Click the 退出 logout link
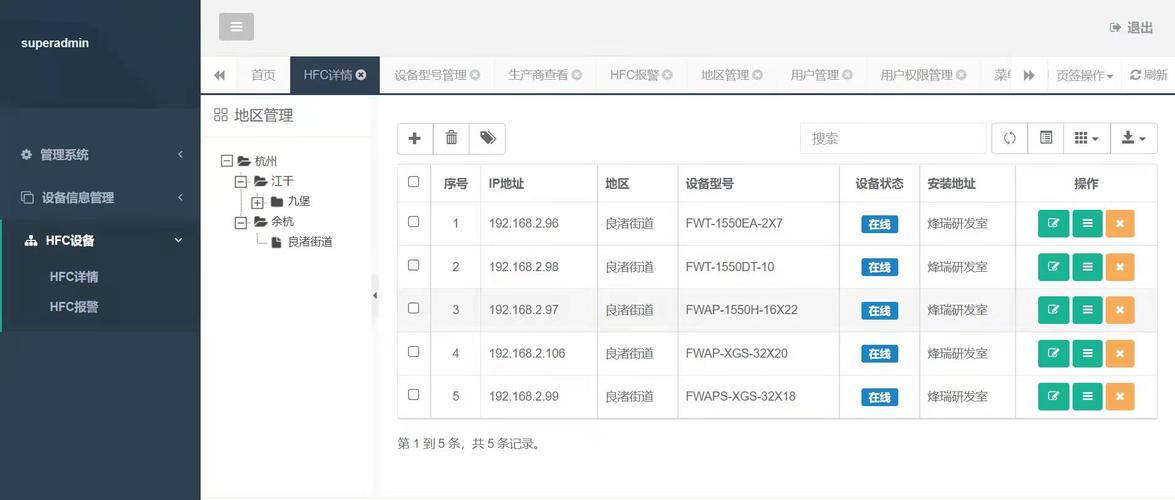Image resolution: width=1175 pixels, height=500 pixels. [1132, 28]
